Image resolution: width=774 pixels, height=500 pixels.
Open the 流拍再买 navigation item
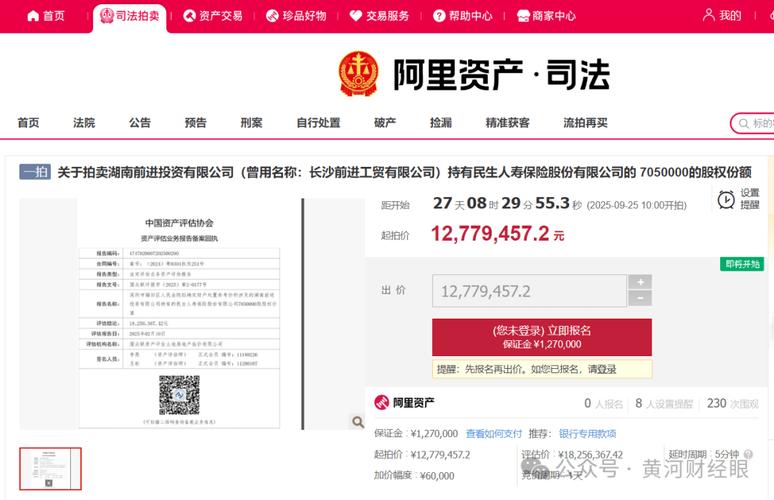(x=585, y=122)
